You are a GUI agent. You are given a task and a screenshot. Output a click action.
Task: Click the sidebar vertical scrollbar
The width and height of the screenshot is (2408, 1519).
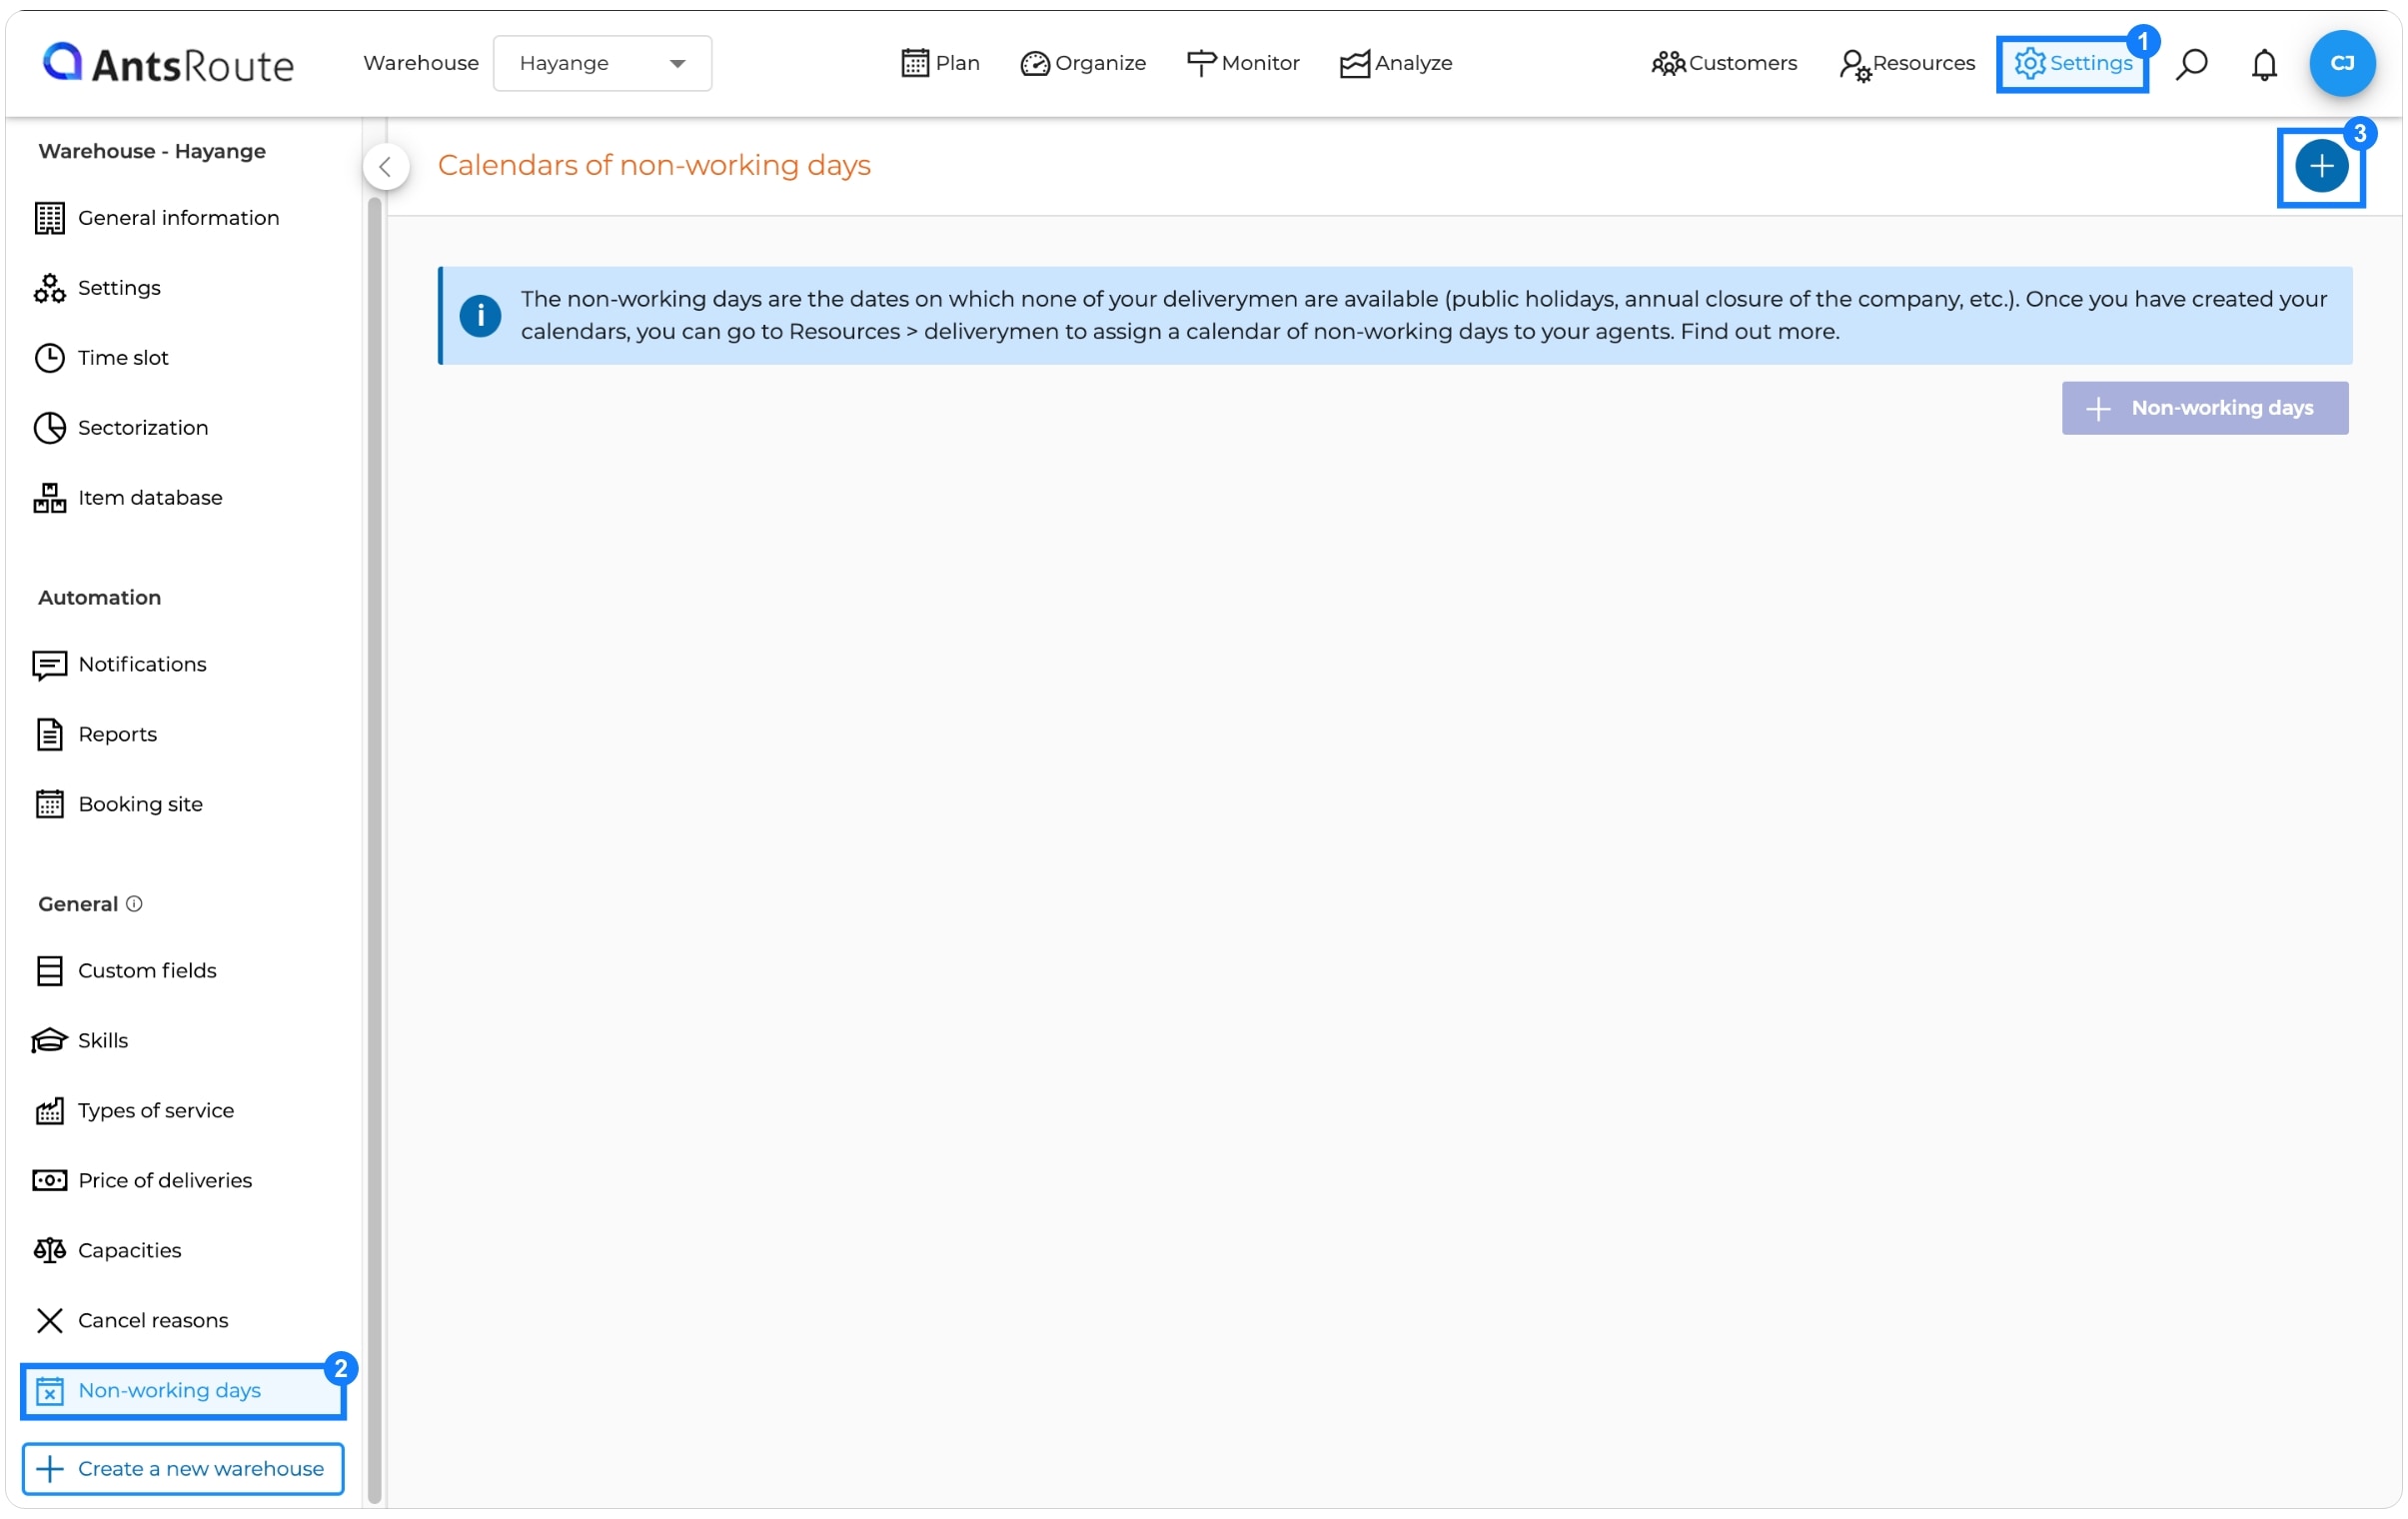[x=375, y=850]
